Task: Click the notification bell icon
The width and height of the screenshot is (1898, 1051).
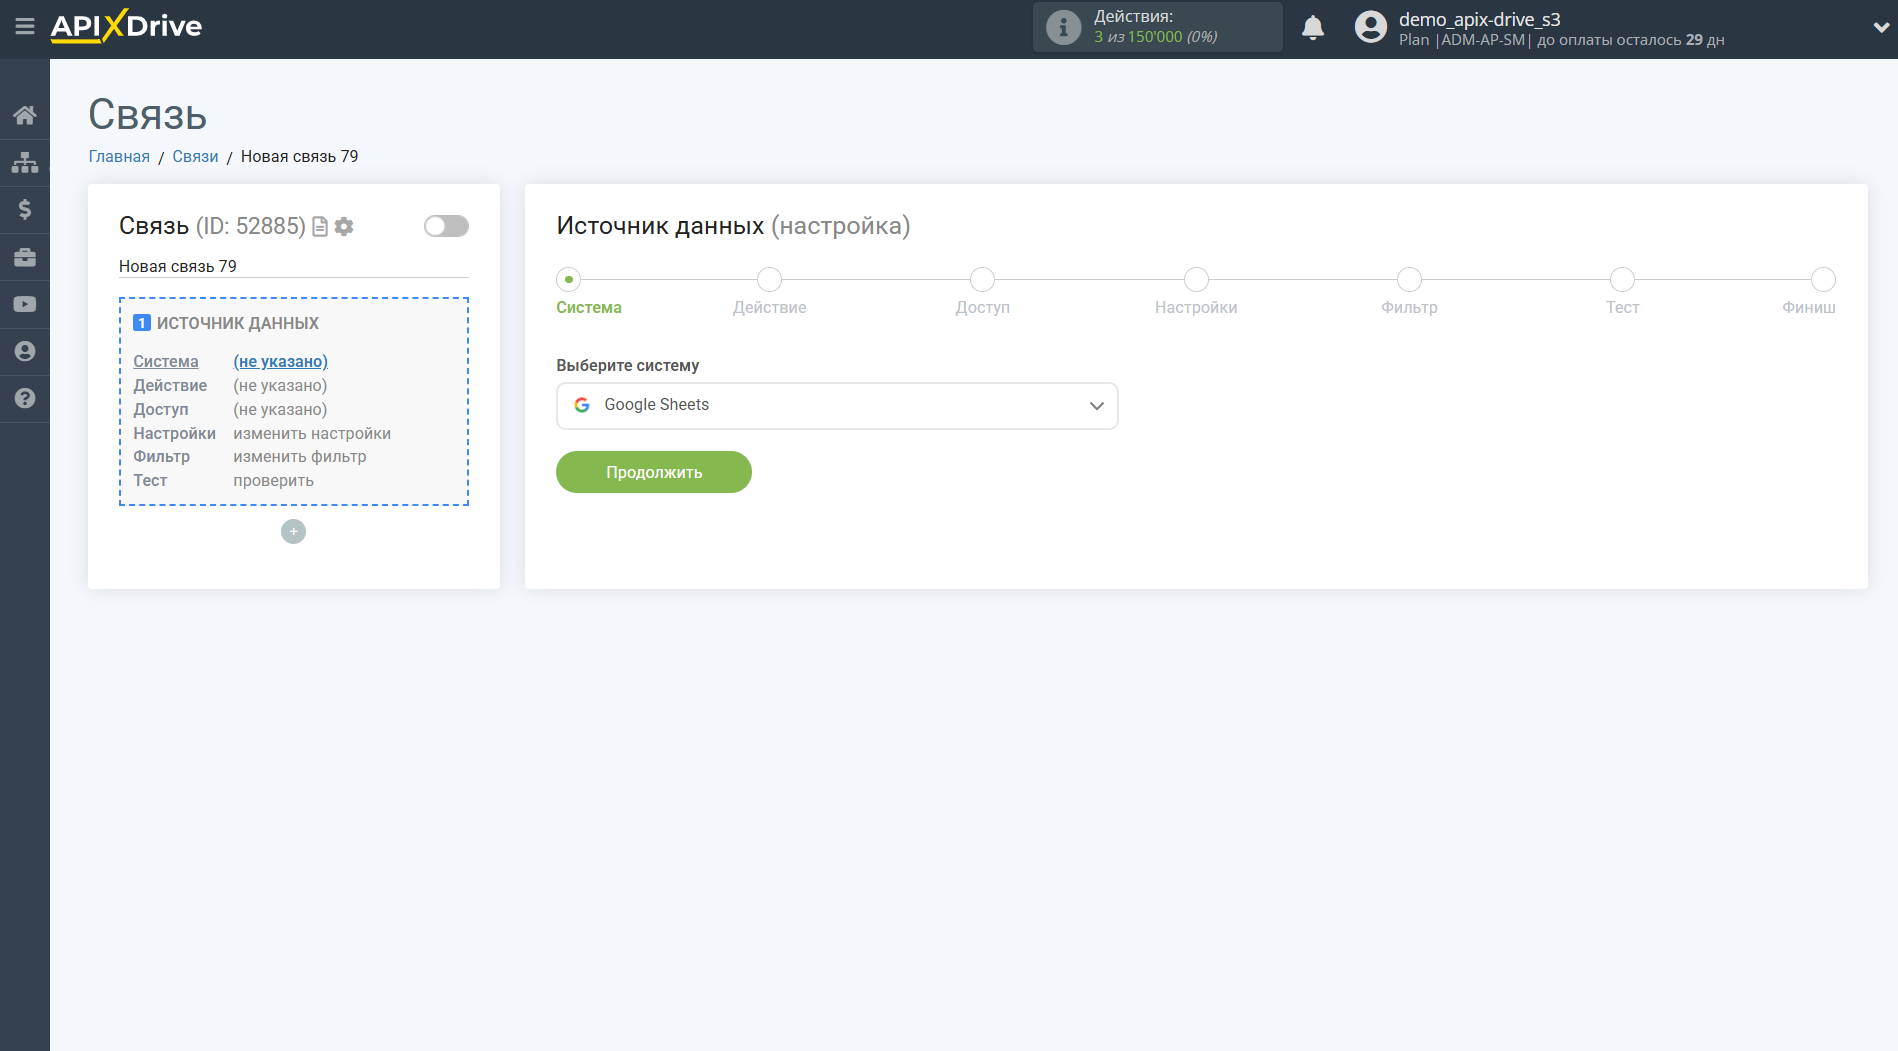Action: [x=1313, y=26]
